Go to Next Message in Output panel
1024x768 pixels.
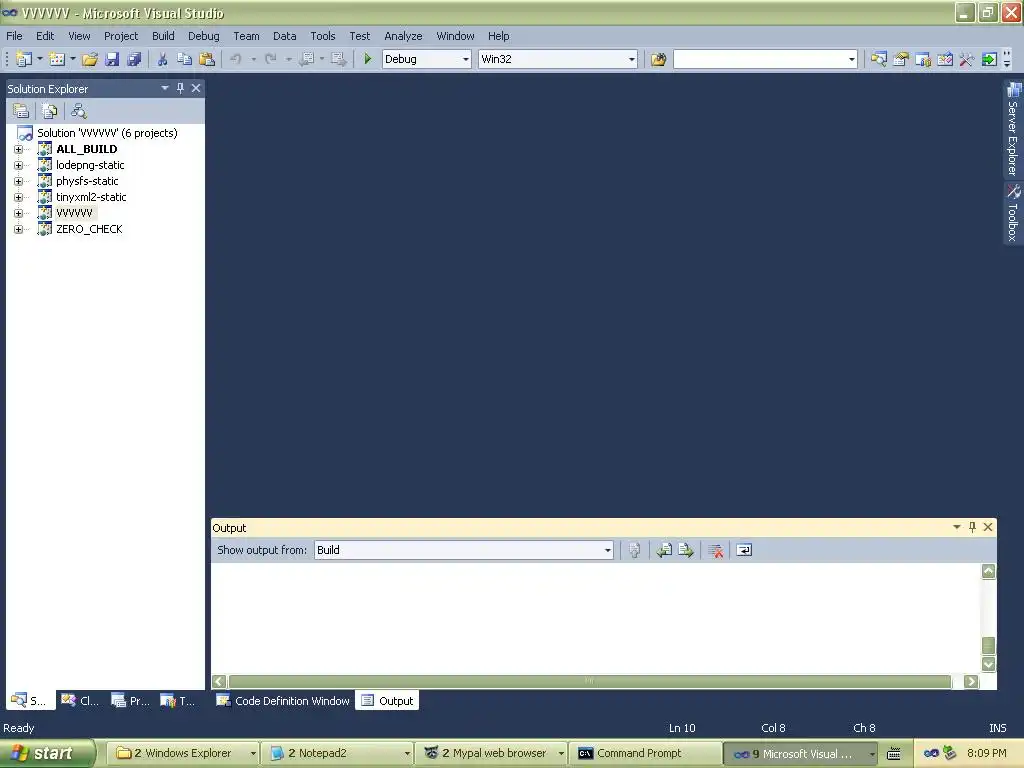(x=685, y=550)
